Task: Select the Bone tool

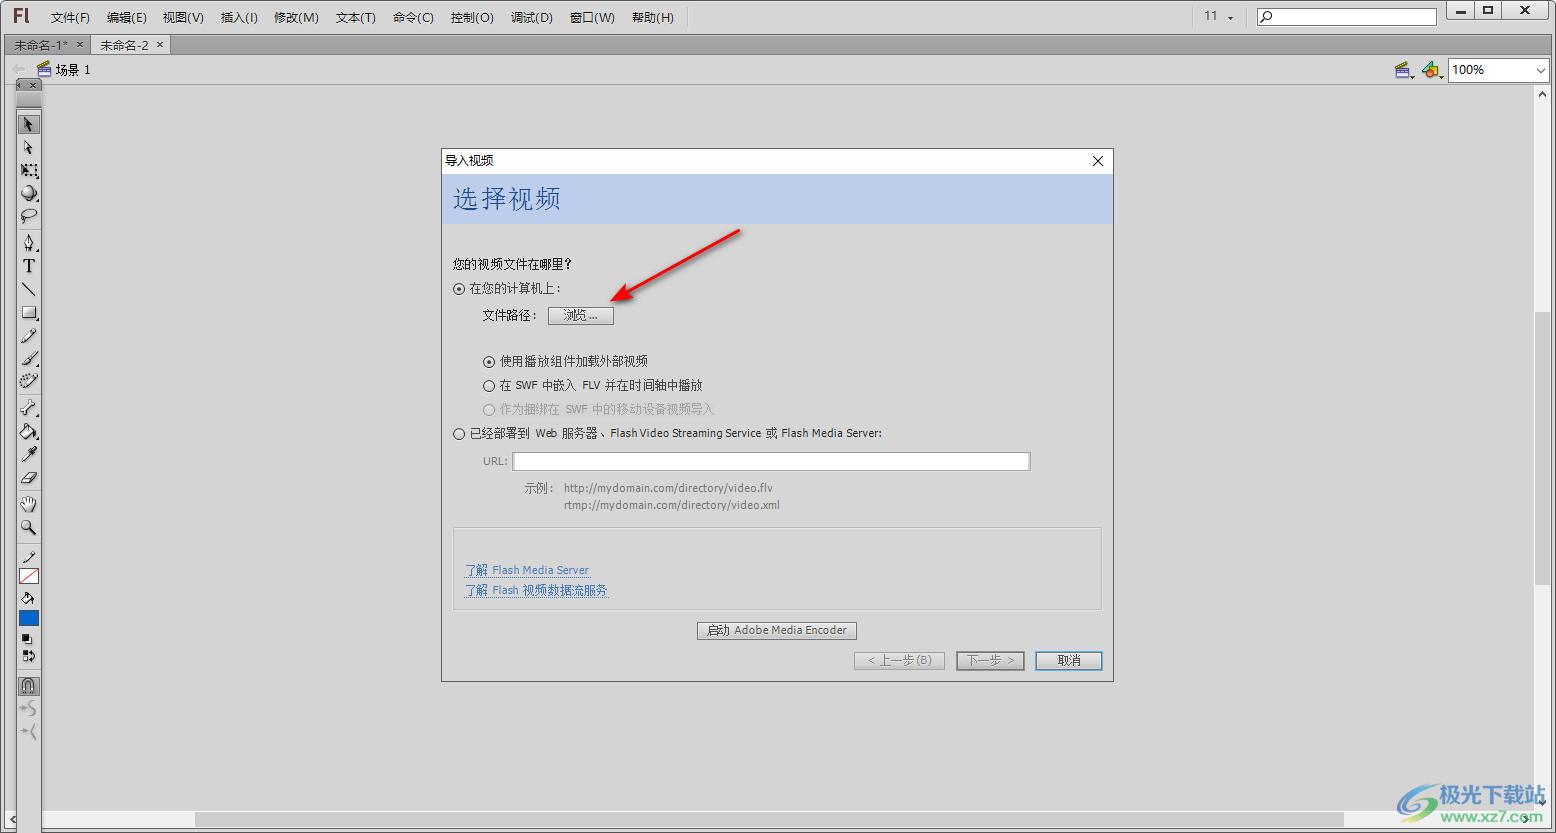Action: 29,408
